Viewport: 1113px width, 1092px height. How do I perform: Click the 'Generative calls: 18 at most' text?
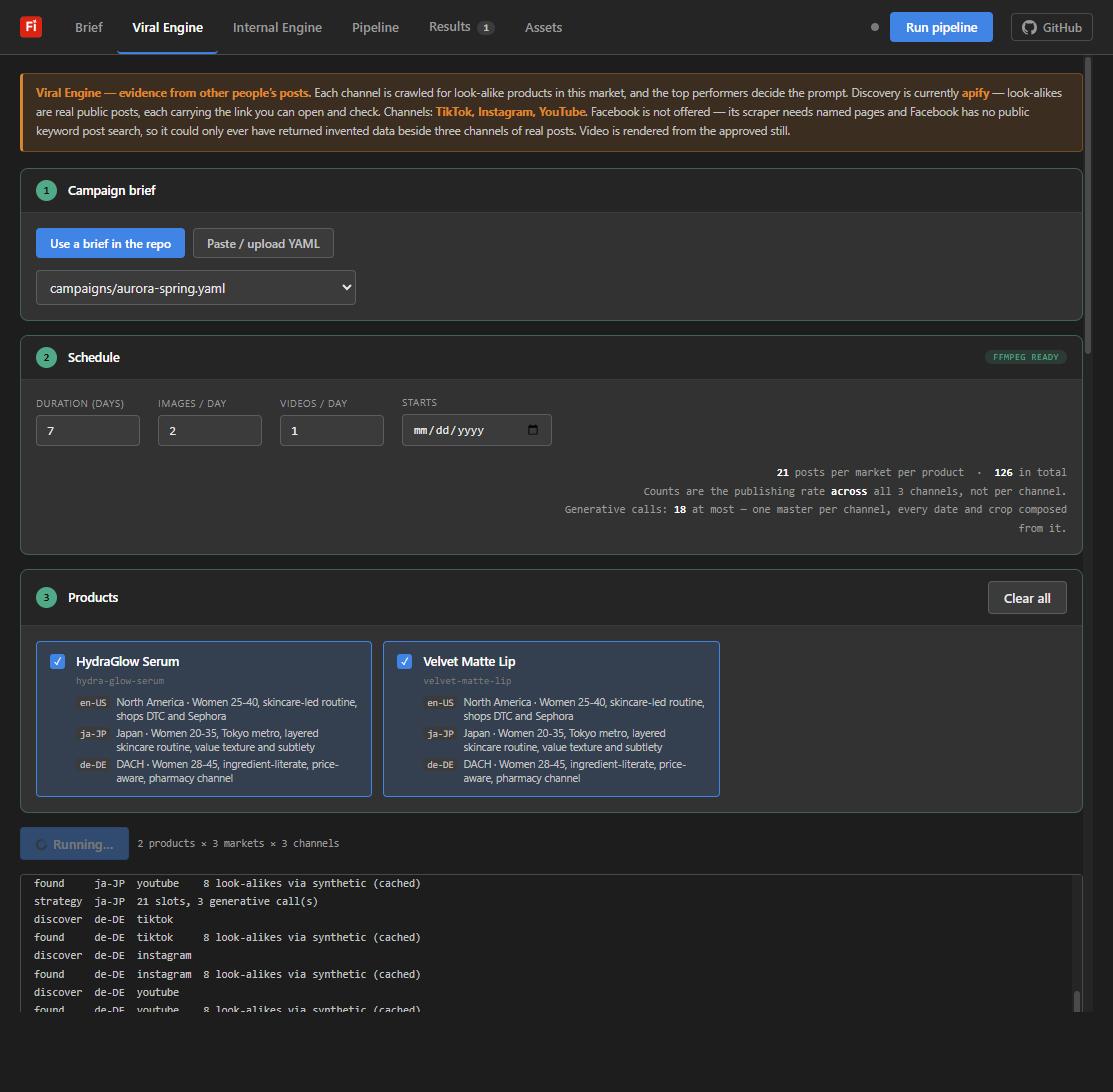pyautogui.click(x=648, y=509)
